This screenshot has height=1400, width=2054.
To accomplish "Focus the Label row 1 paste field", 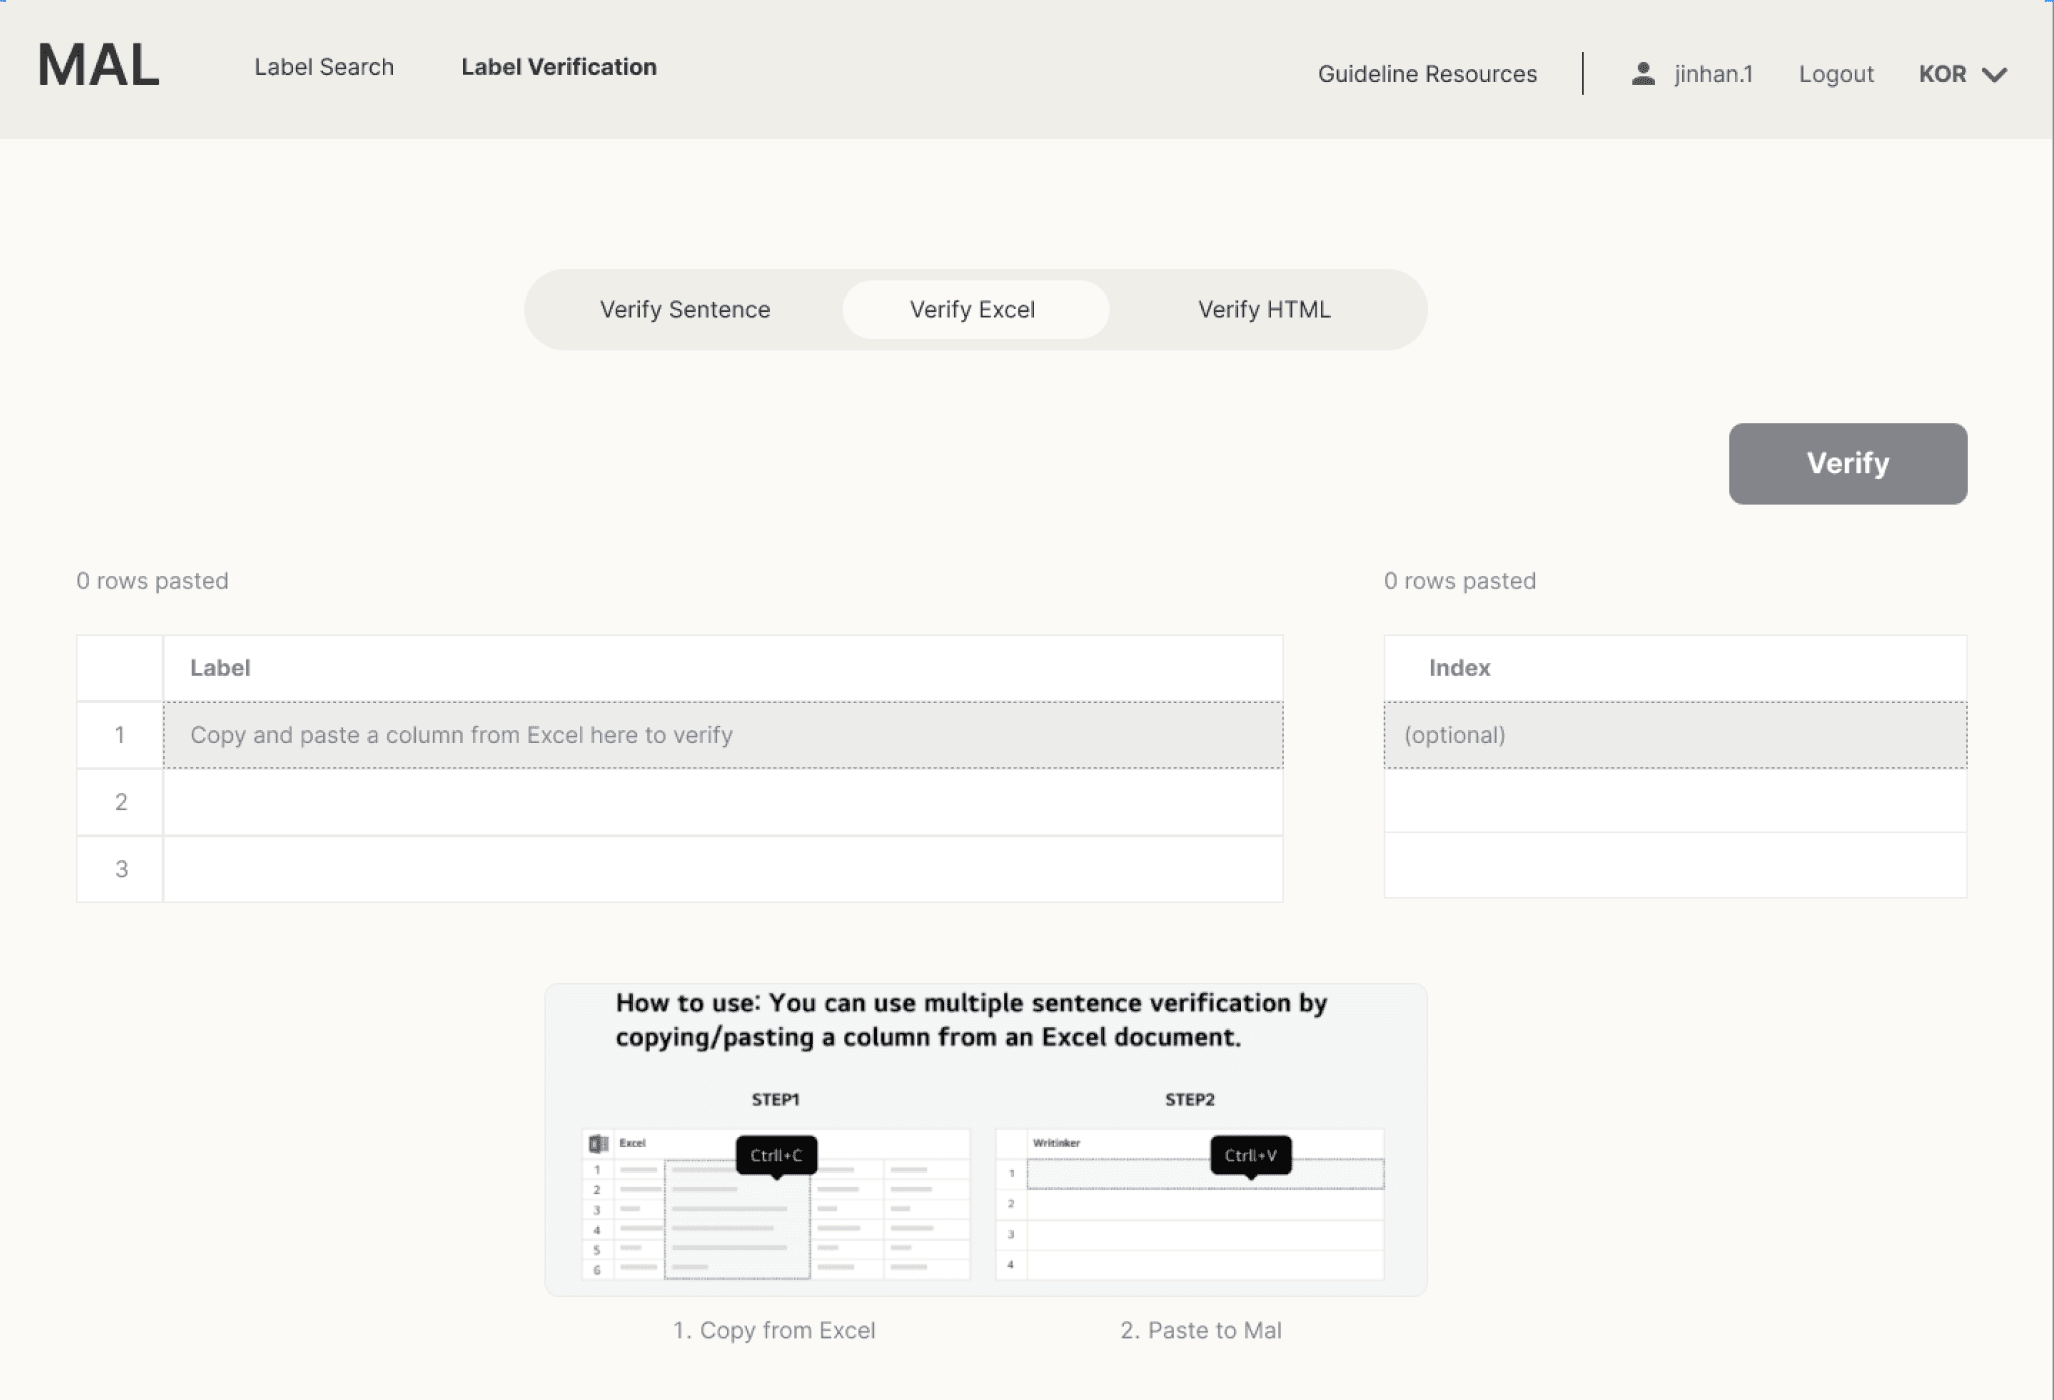I will (x=722, y=735).
